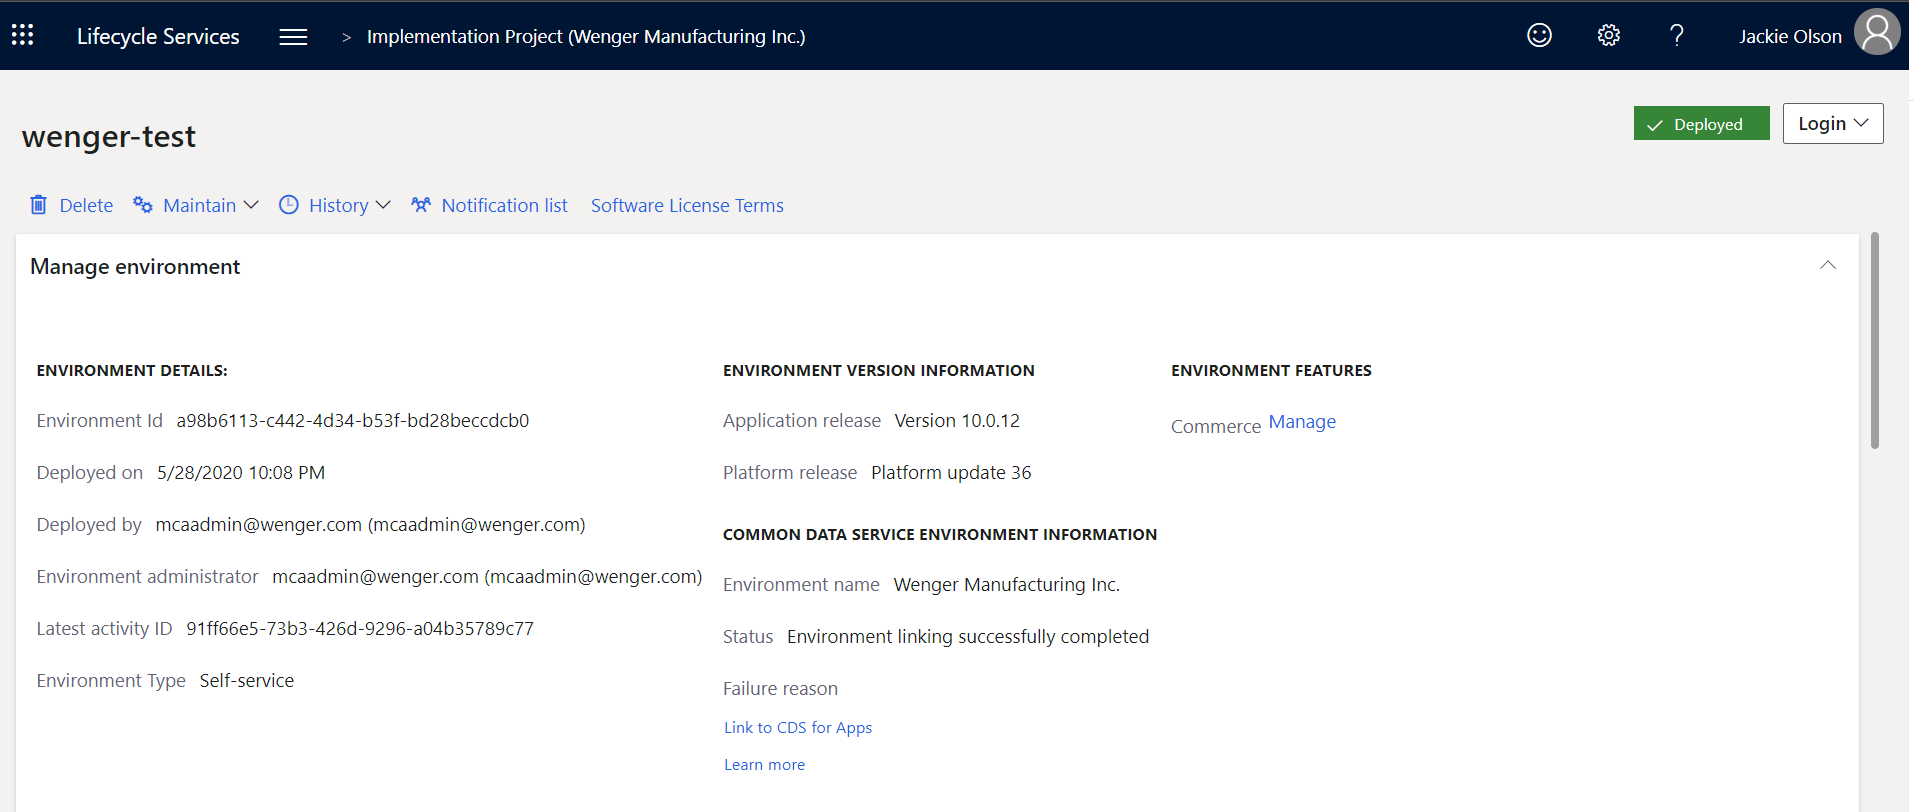Viewport: 1914px width, 812px height.
Task: Expand the History menu chevron
Action: pyautogui.click(x=383, y=205)
